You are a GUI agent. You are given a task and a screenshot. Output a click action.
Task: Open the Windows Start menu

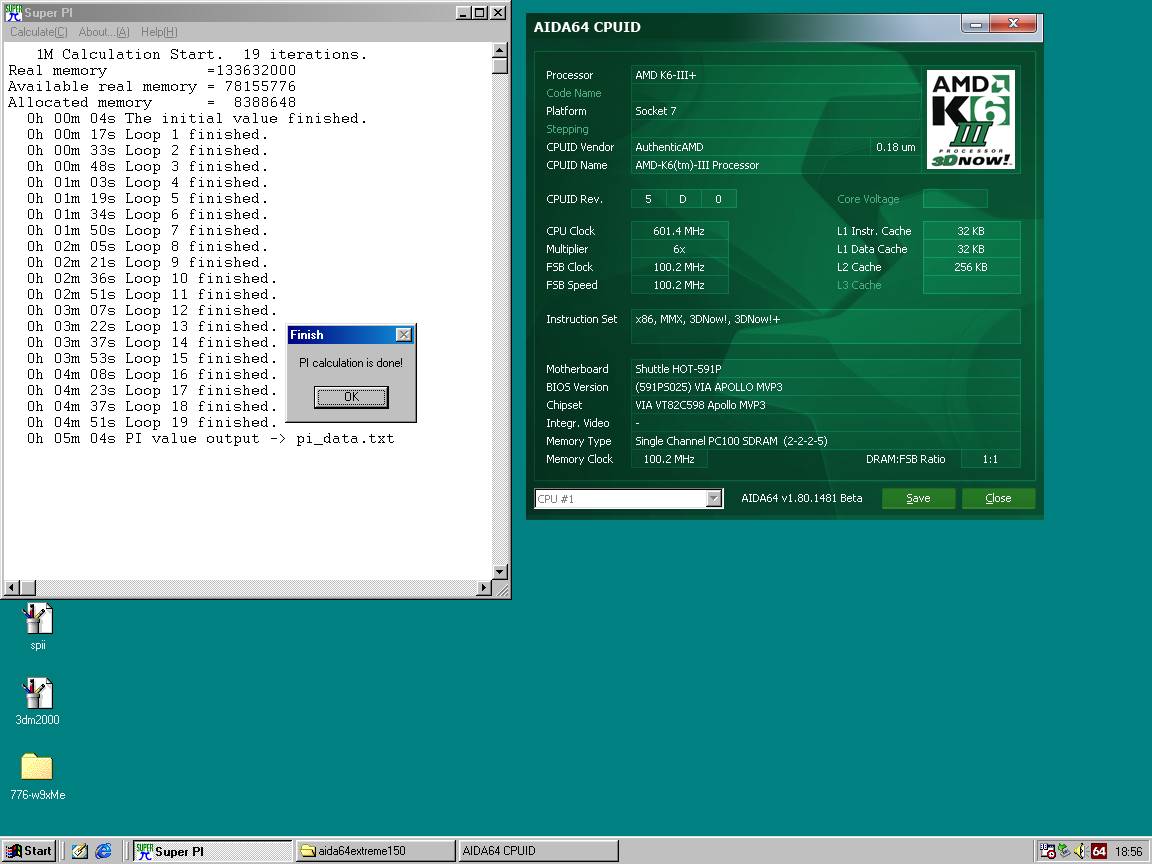click(29, 851)
